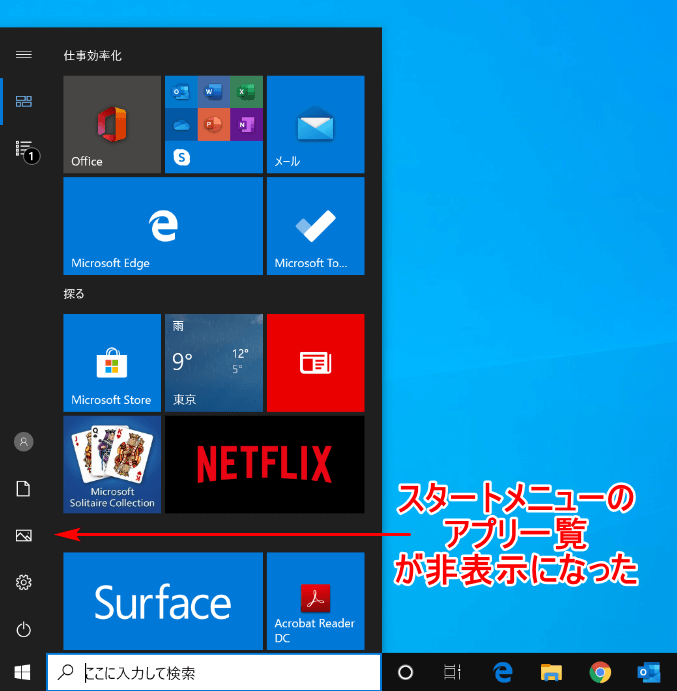This screenshot has height=691, width=677.
Task: Open OneNote in the Office folder tile
Action: pyautogui.click(x=246, y=125)
